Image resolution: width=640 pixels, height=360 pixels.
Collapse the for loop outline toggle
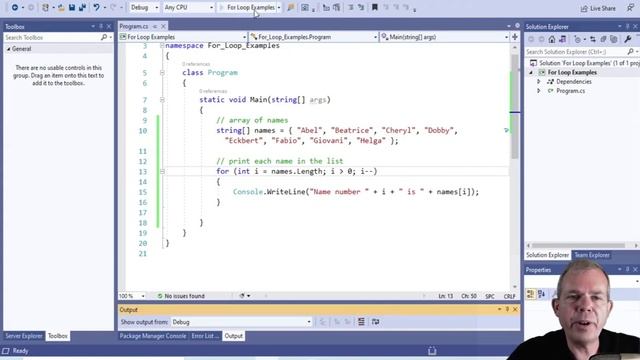162,172
